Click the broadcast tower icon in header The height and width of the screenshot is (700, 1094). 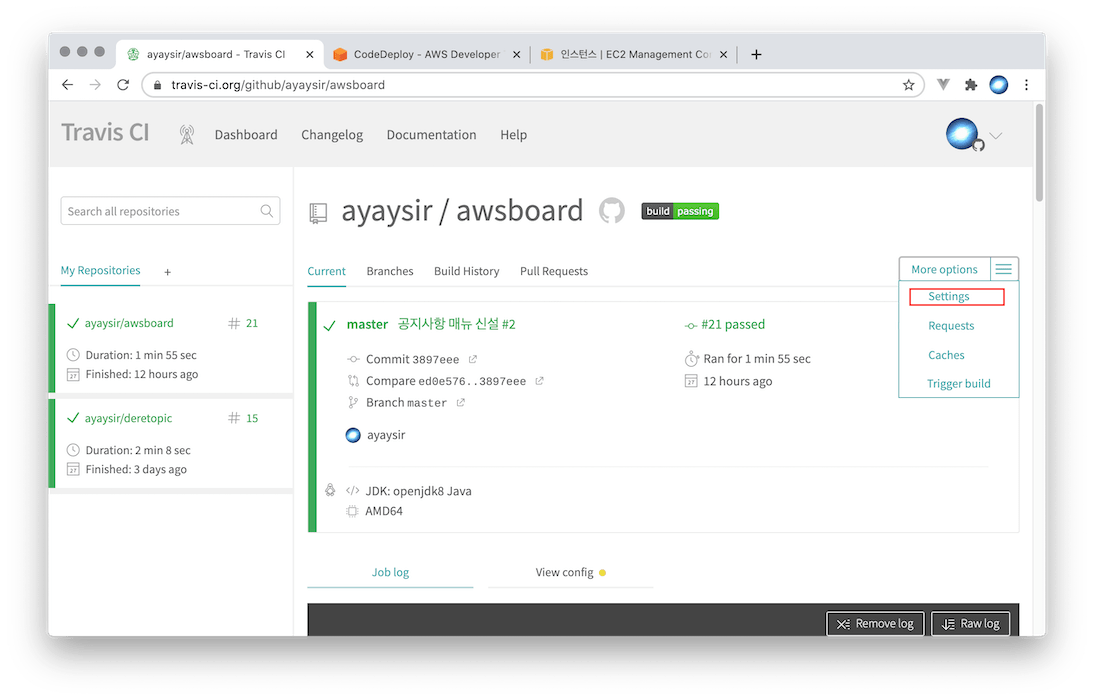(187, 135)
